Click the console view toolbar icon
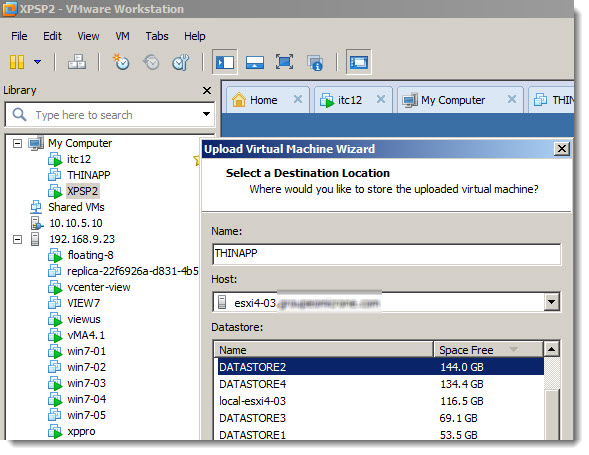Screen dimensions: 589x455 [x=358, y=62]
